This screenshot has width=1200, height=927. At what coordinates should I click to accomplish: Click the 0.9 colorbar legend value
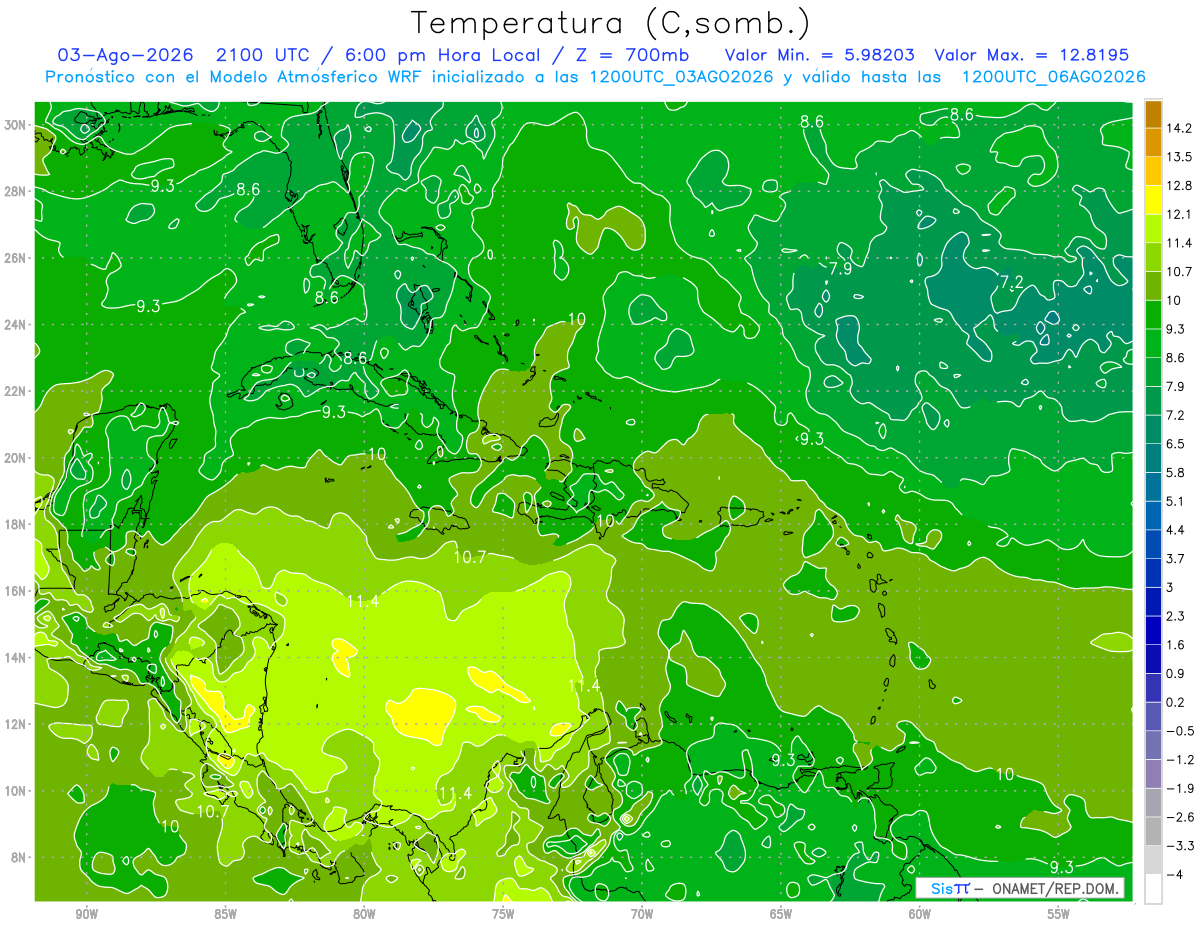coord(1177,673)
